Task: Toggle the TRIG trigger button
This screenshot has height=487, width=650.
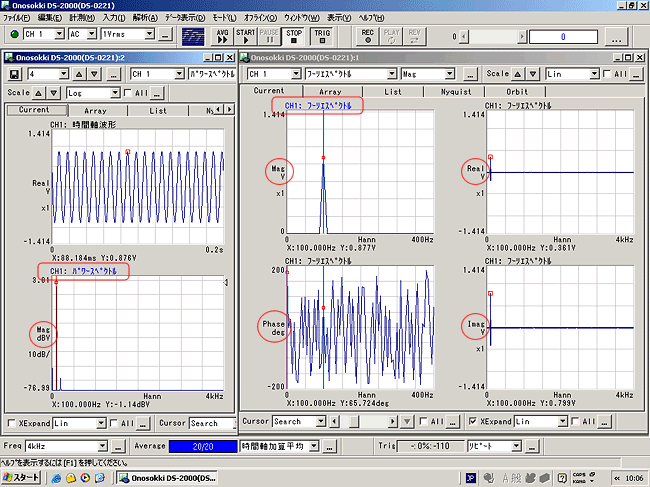Action: coord(322,36)
